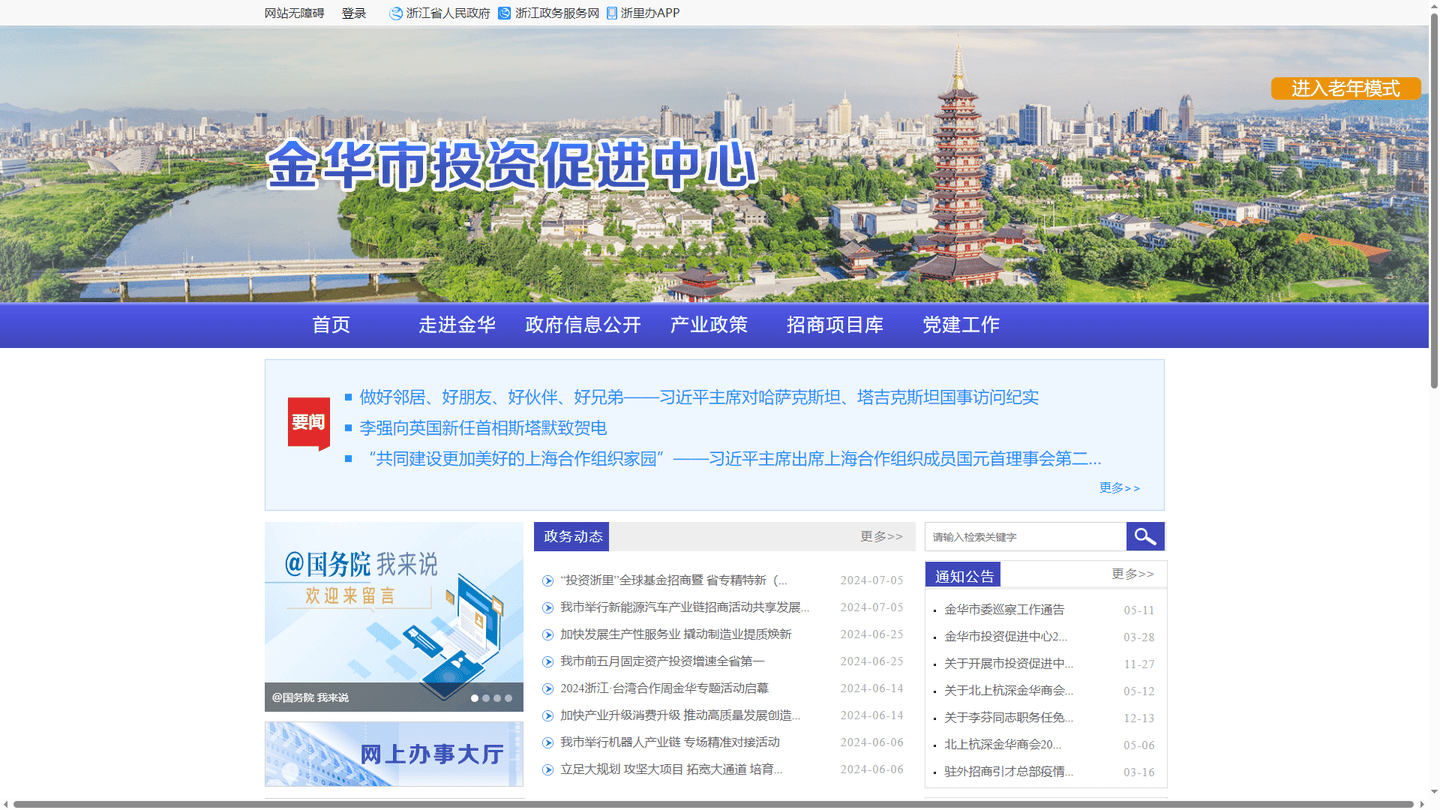Open news 立足大规划 攻坚大项目
Viewport: 1440px width, 810px height.
point(671,769)
